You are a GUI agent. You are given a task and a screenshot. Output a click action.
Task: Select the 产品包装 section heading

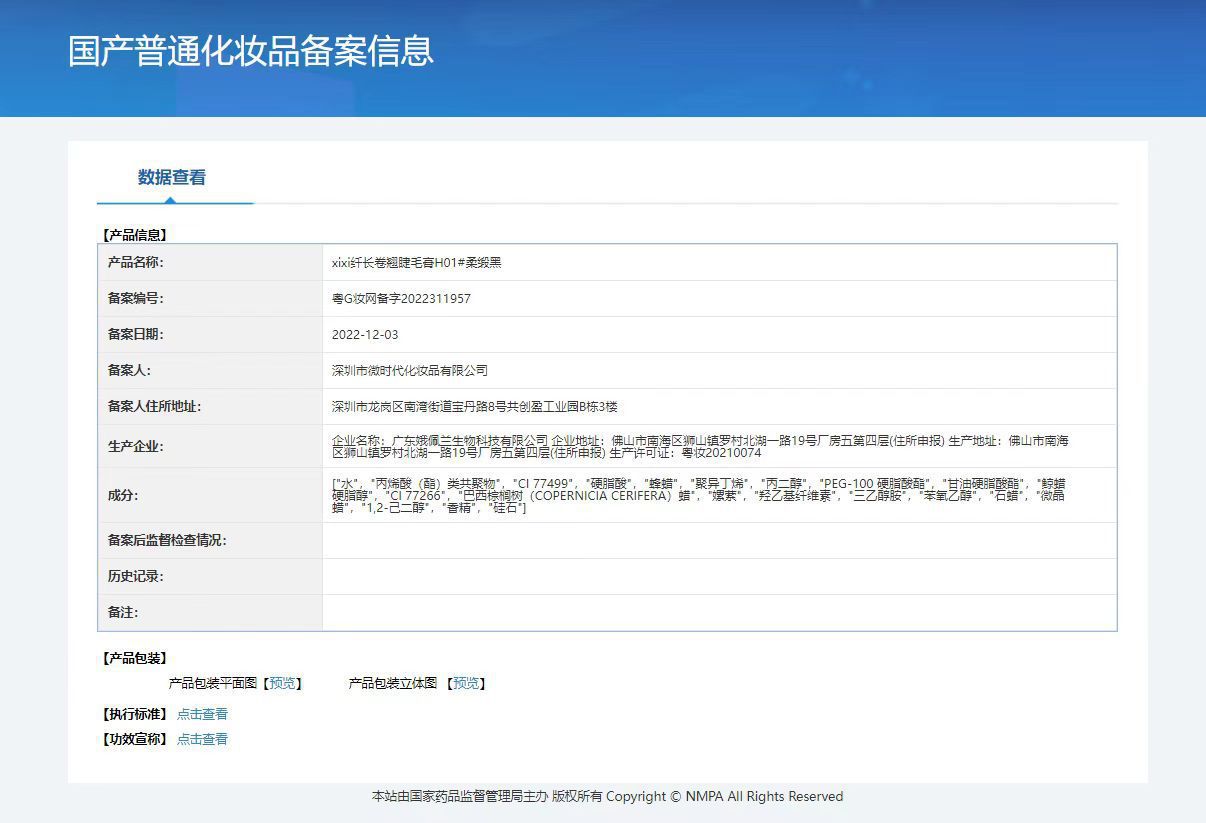[x=134, y=658]
